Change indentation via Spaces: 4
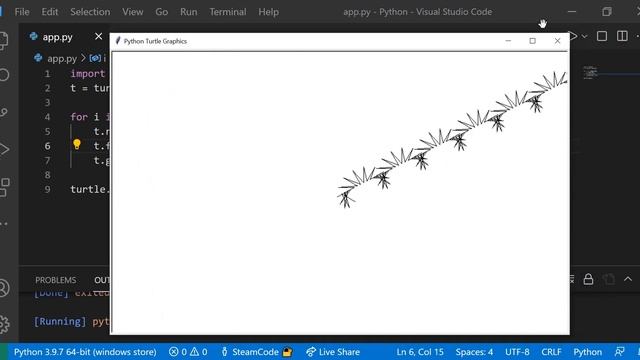The width and height of the screenshot is (640, 360). tap(474, 352)
